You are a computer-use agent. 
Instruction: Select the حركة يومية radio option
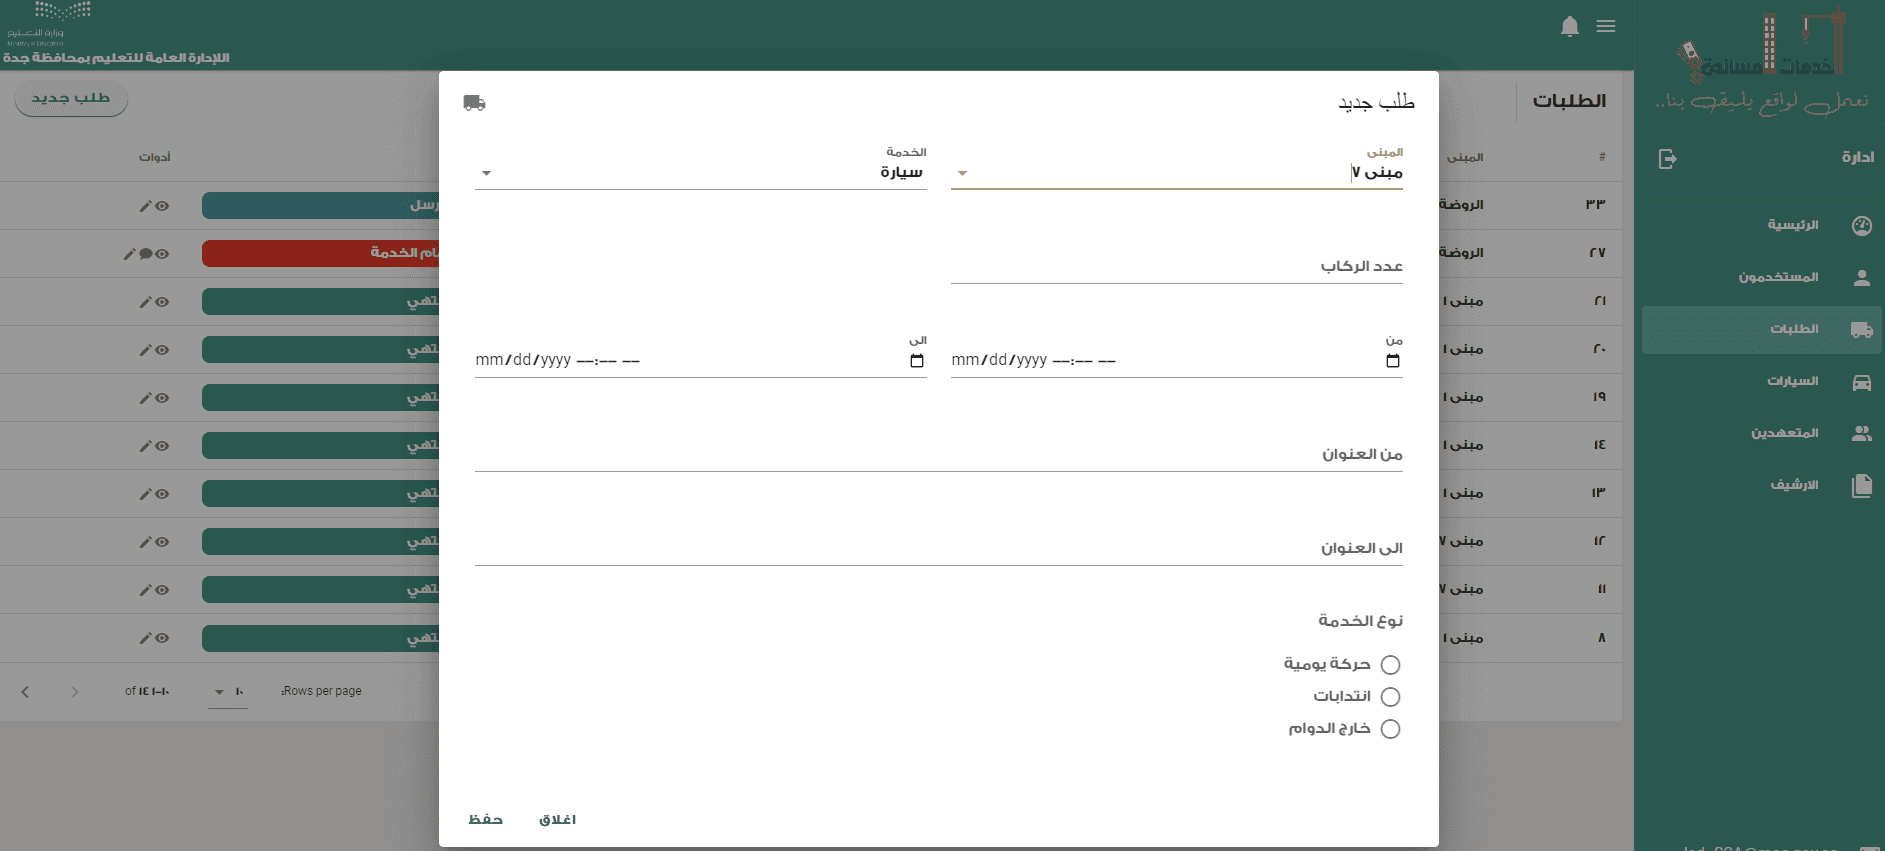click(x=1390, y=665)
